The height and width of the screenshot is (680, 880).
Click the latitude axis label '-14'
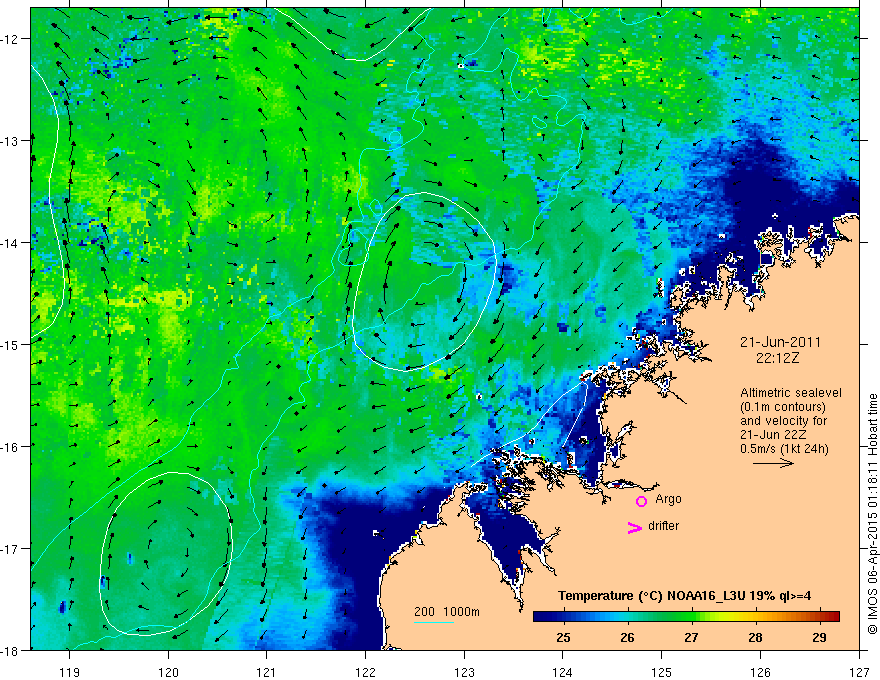[x=11, y=243]
